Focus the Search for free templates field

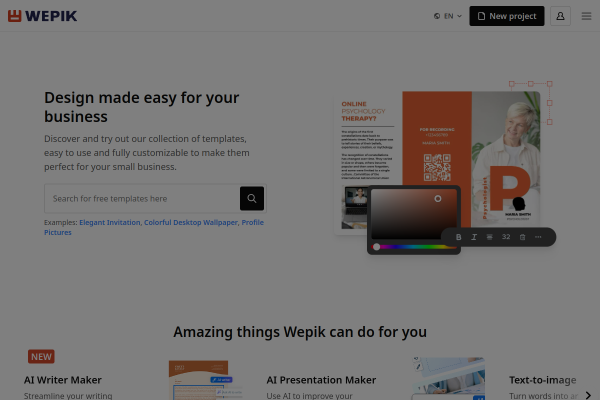142,199
